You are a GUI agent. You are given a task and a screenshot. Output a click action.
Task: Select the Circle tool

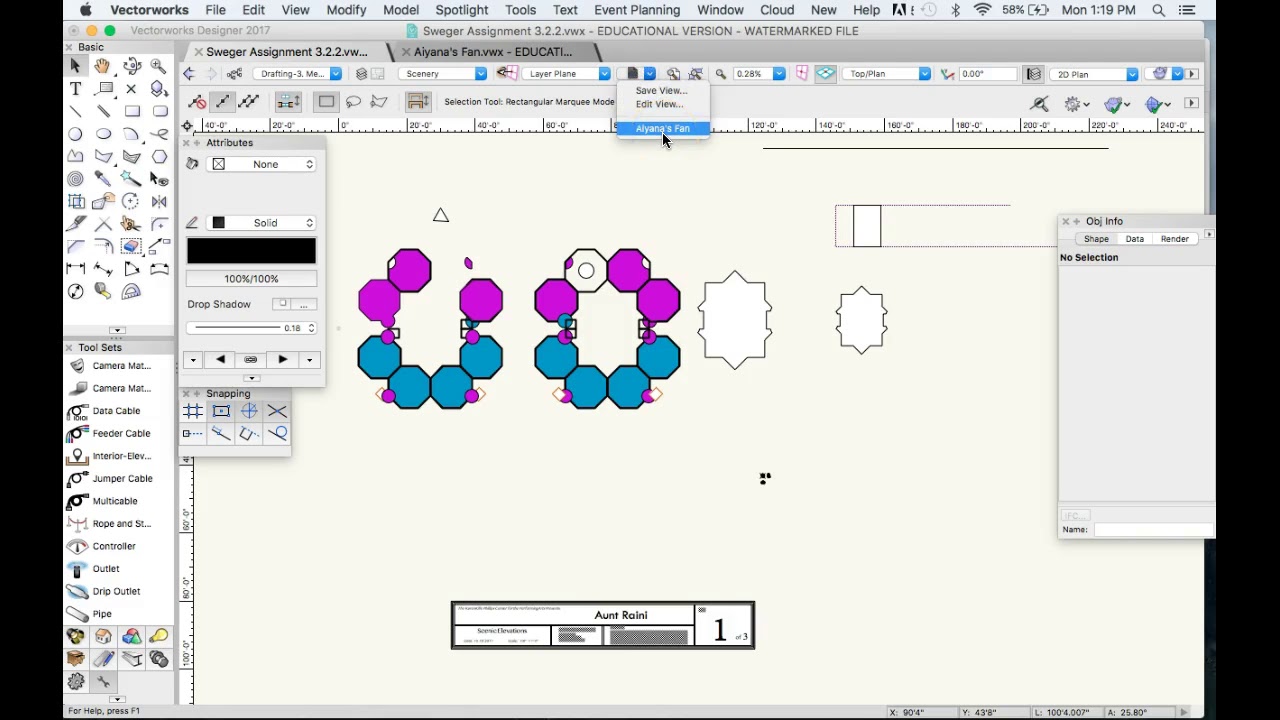(x=75, y=134)
